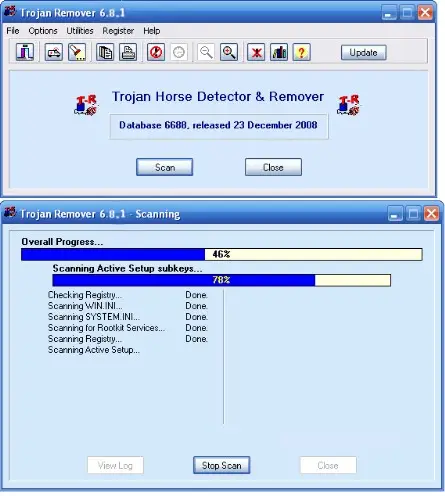This screenshot has height=496, width=445.
Task: Click Close in the main window
Action: pos(273,167)
